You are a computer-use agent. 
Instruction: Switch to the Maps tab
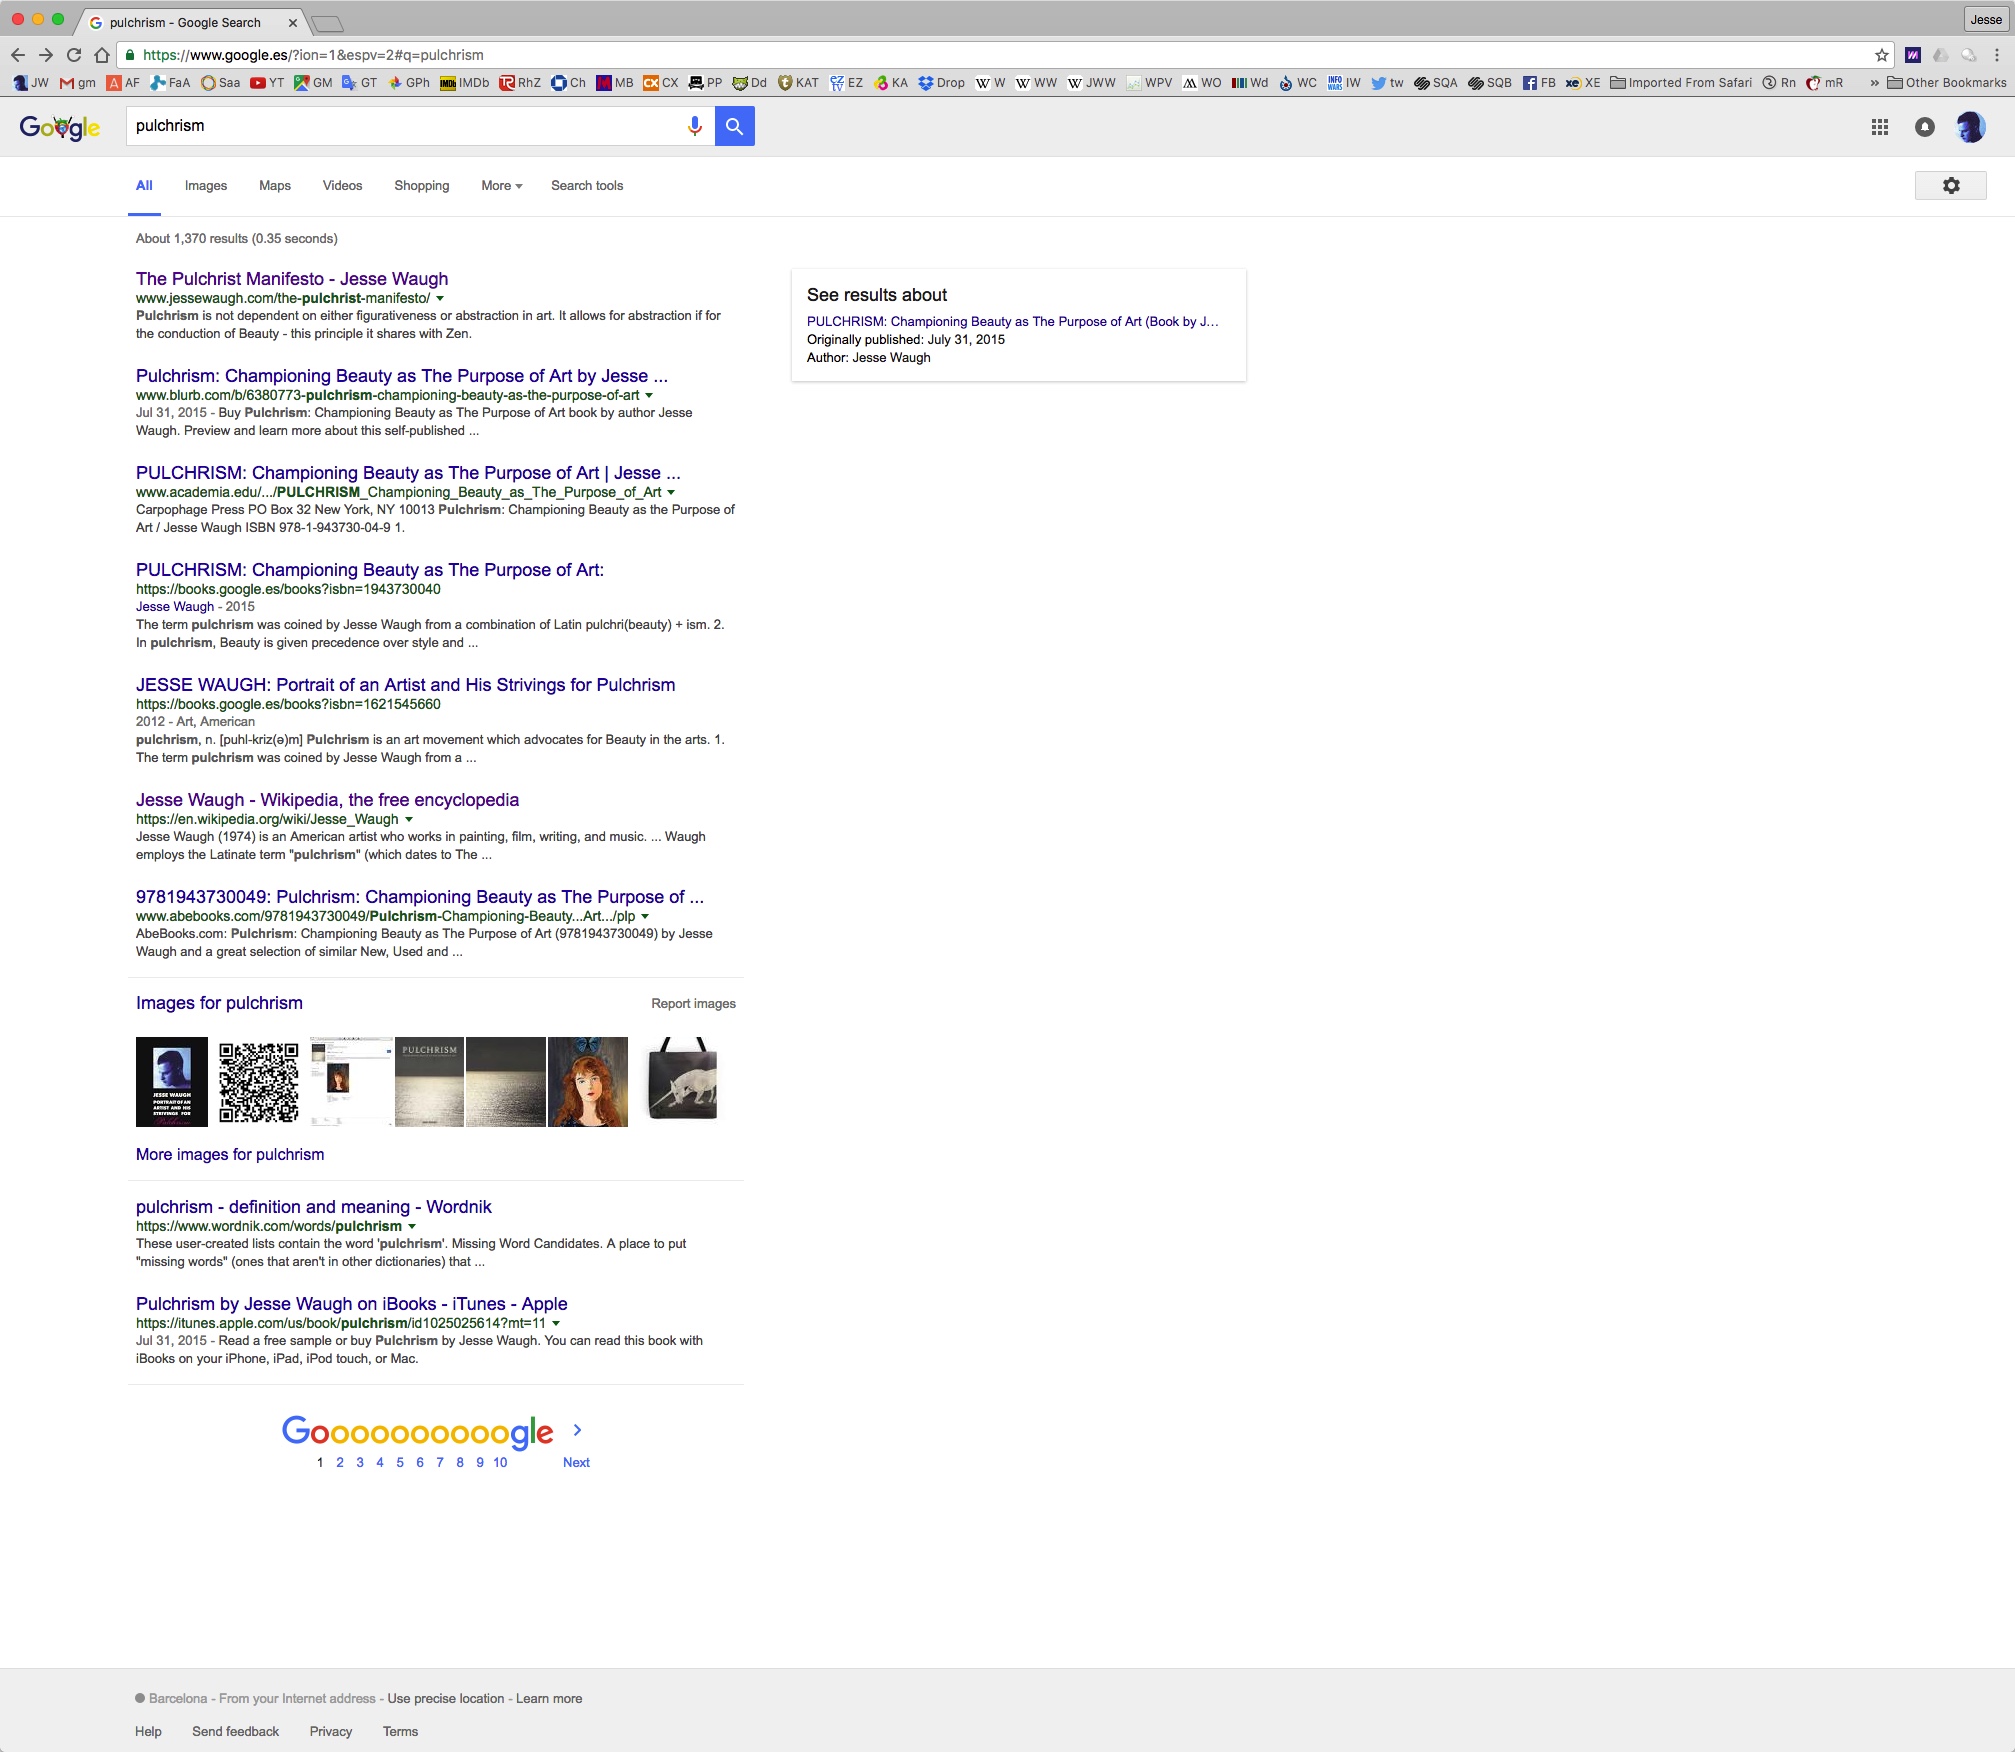[x=275, y=186]
